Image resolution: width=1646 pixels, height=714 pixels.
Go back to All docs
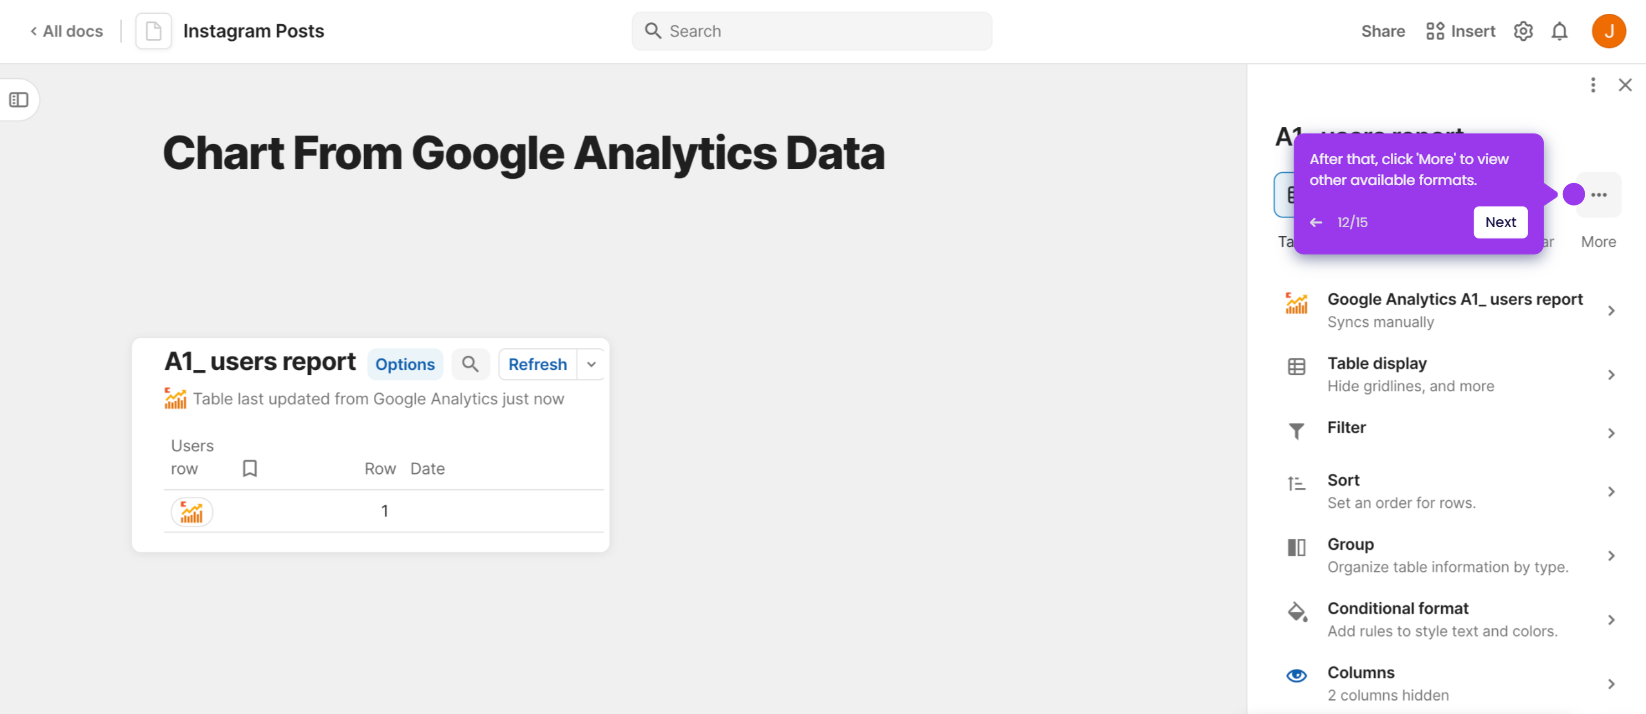coord(66,31)
